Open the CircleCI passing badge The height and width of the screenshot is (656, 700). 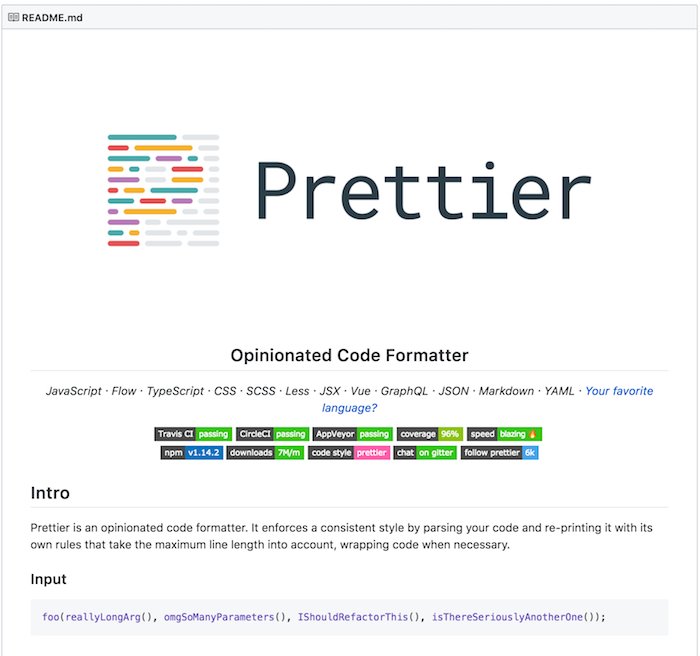[x=272, y=434]
